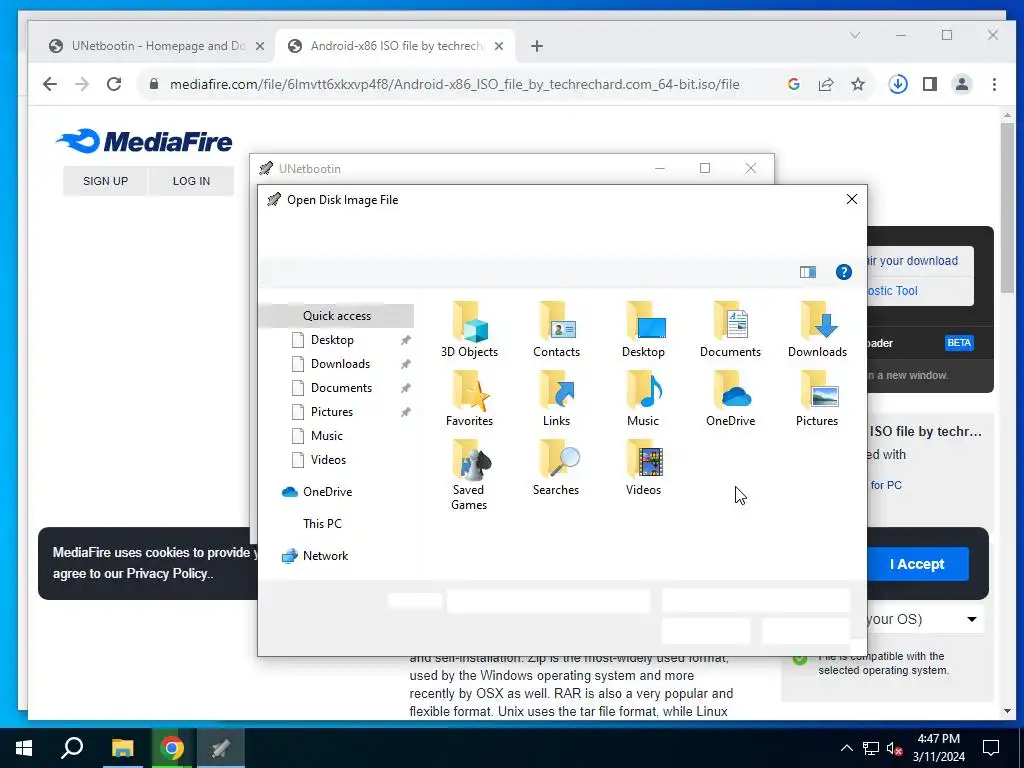The image size is (1024, 768).
Task: Click UNetbootin icon in taskbar
Action: 221,748
